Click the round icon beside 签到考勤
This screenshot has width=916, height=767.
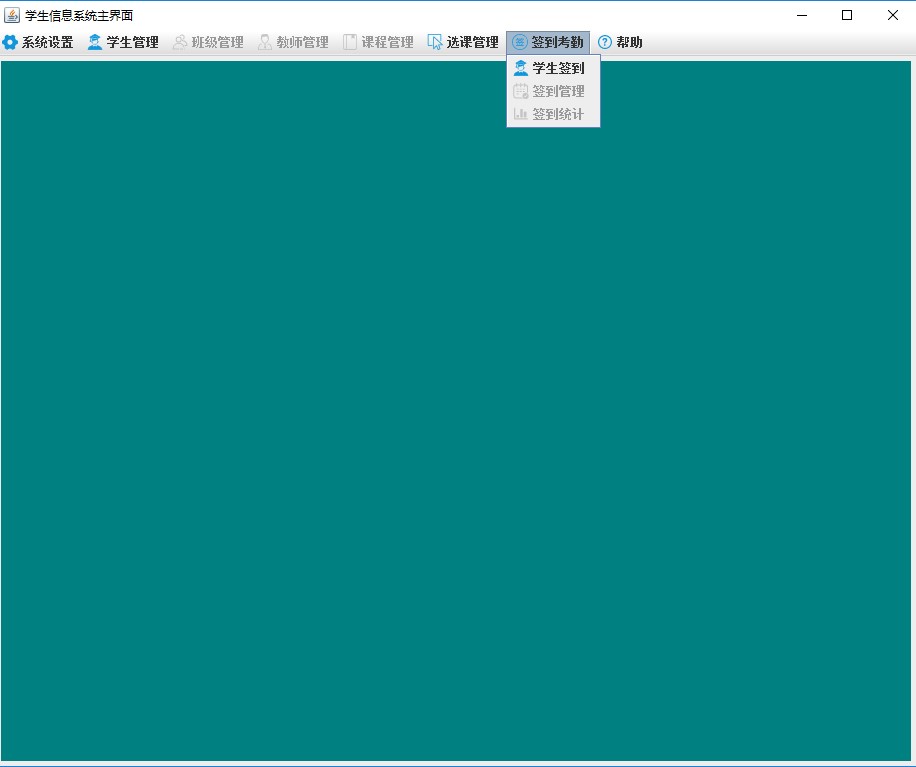[x=519, y=42]
